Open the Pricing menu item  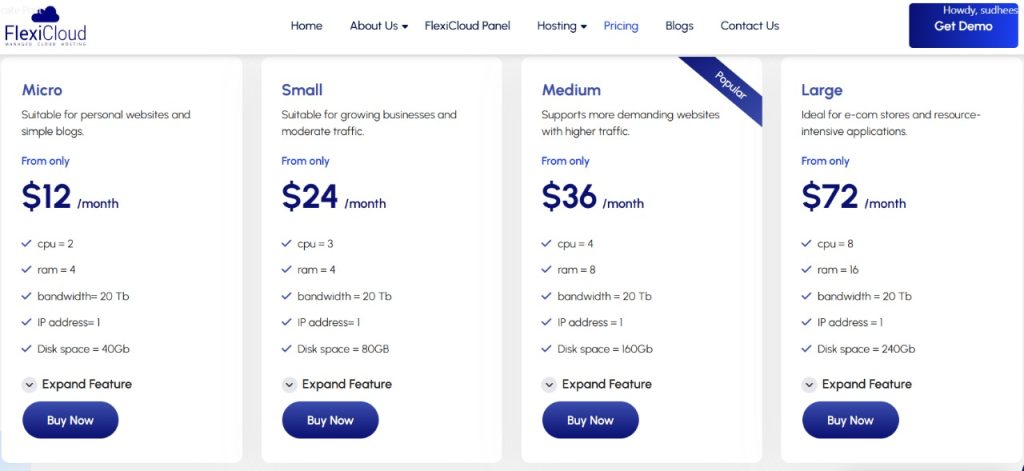[621, 26]
